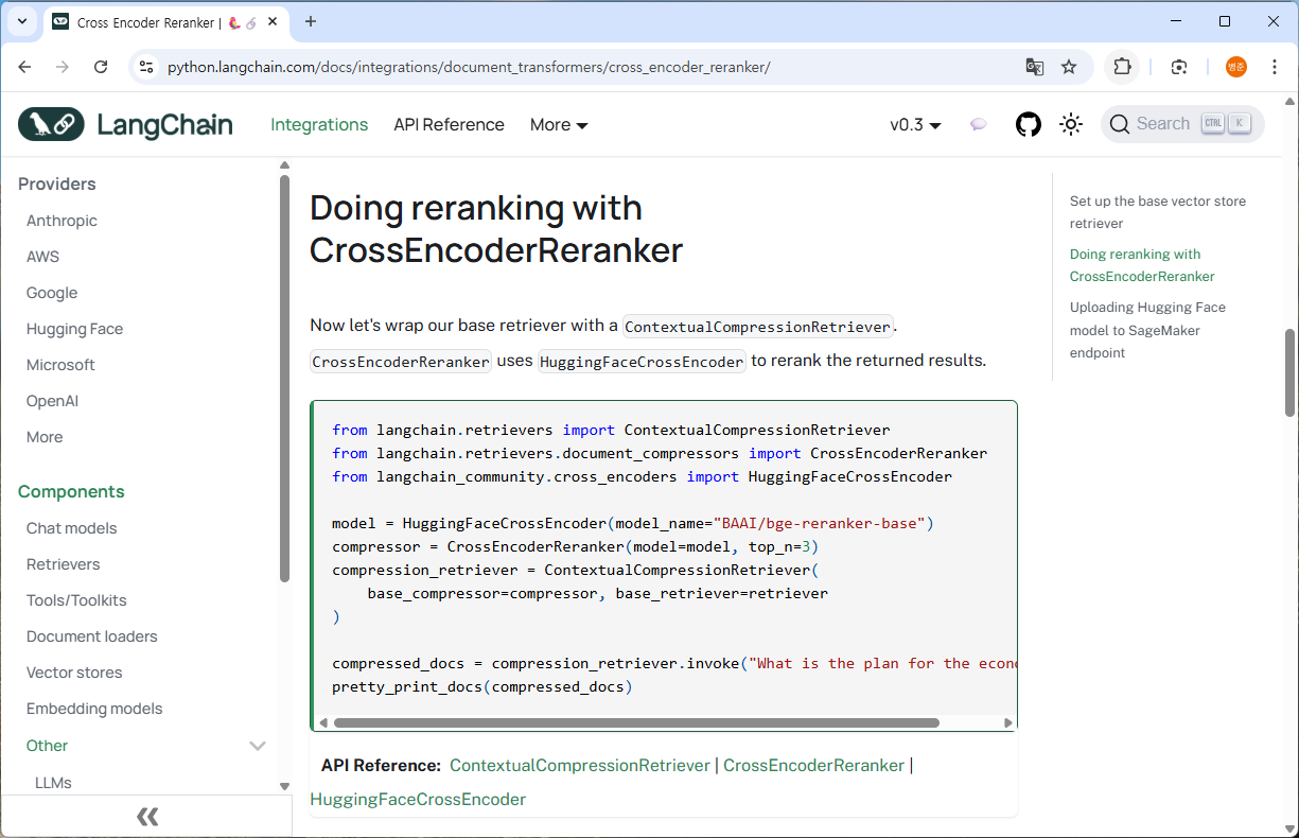Click More under Providers in sidebar
1299x838 pixels.
(45, 436)
